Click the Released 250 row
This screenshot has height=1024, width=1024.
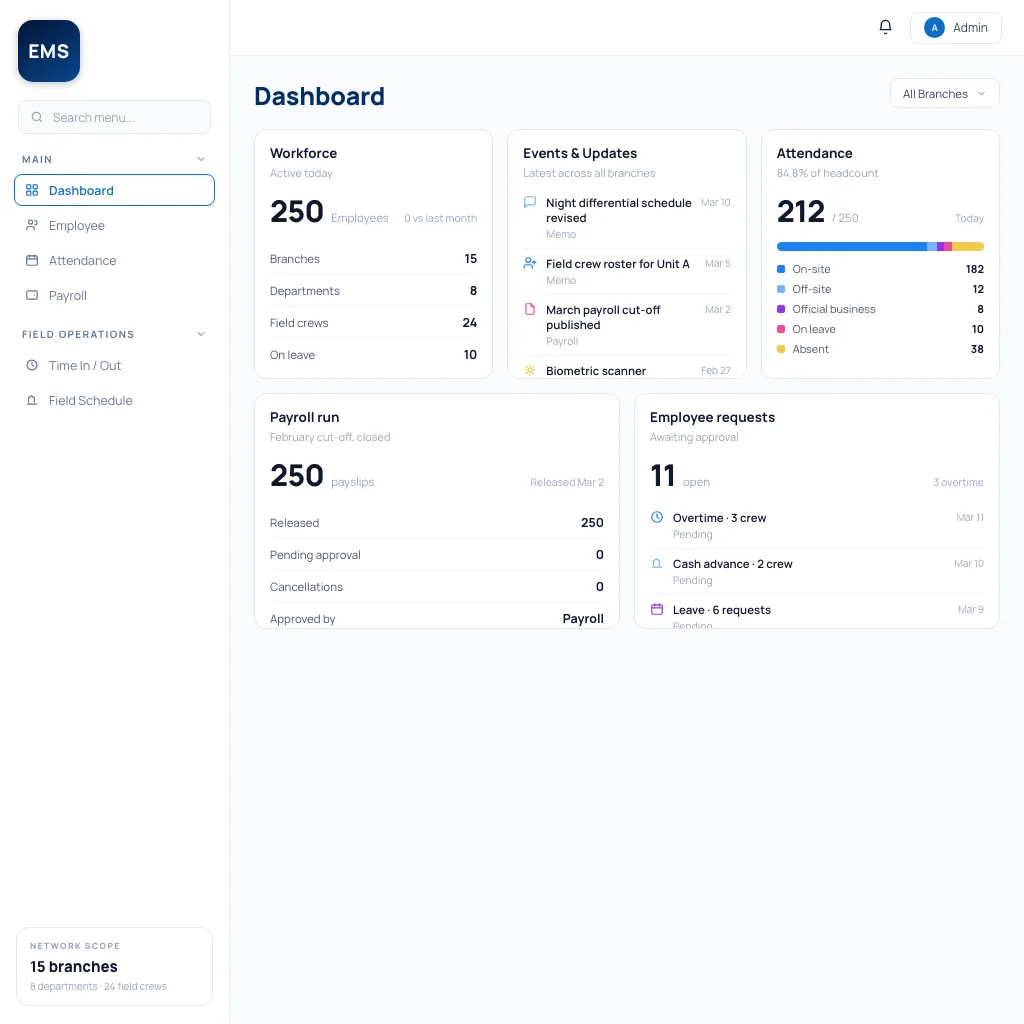click(x=436, y=522)
